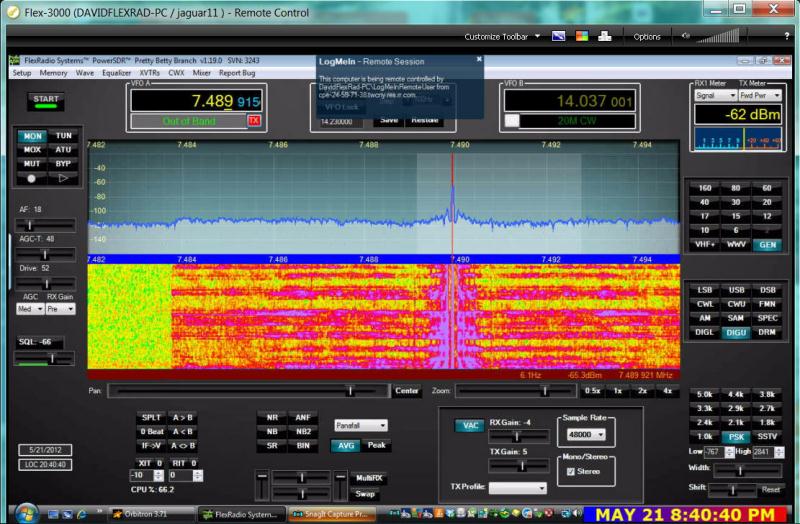Toggle the MUT mute button

[32, 164]
